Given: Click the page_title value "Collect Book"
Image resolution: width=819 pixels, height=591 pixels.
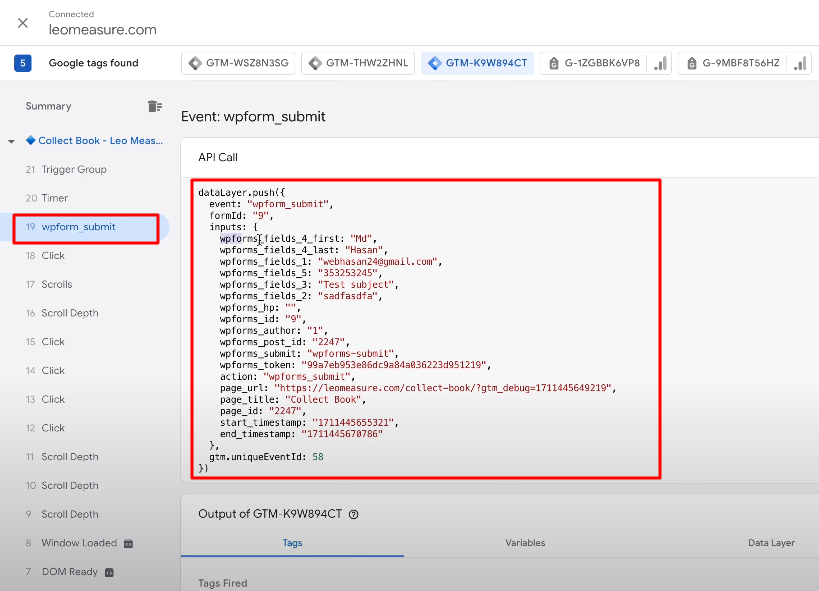Looking at the screenshot, I should tap(323, 400).
